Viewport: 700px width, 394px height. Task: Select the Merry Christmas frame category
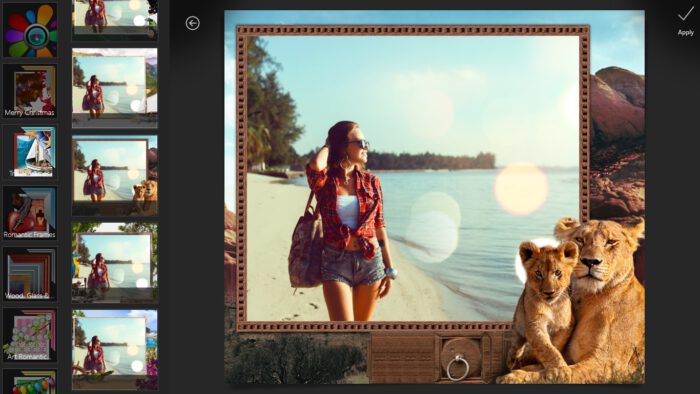click(30, 91)
